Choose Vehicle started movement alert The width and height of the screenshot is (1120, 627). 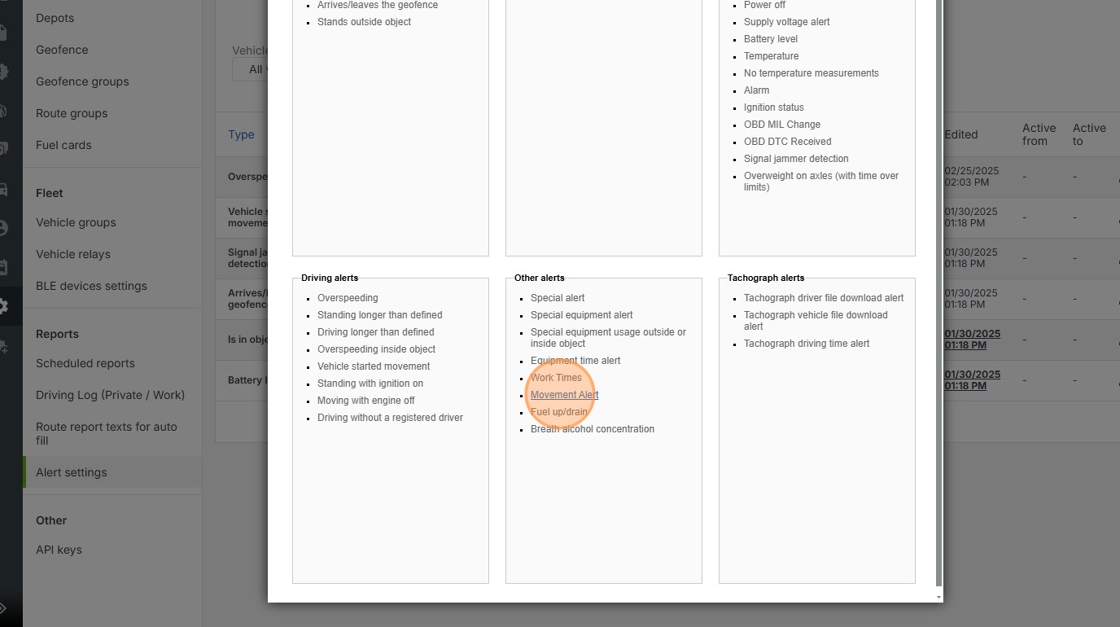click(374, 366)
